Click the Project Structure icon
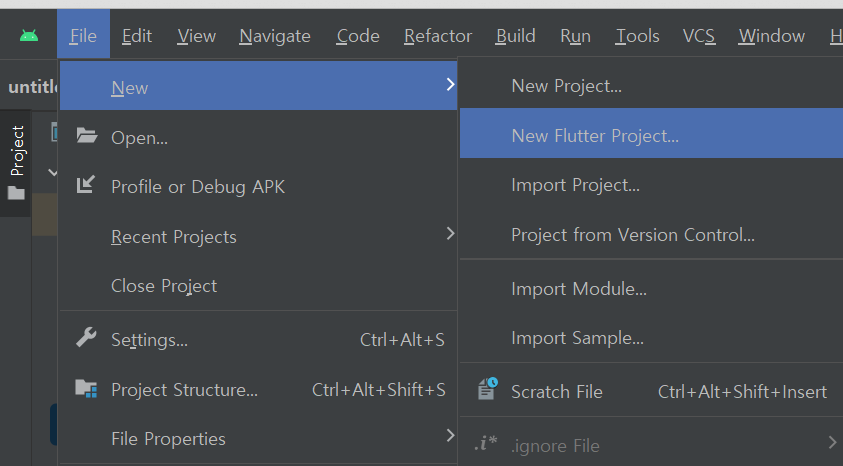This screenshot has height=466, width=843. pos(86,389)
